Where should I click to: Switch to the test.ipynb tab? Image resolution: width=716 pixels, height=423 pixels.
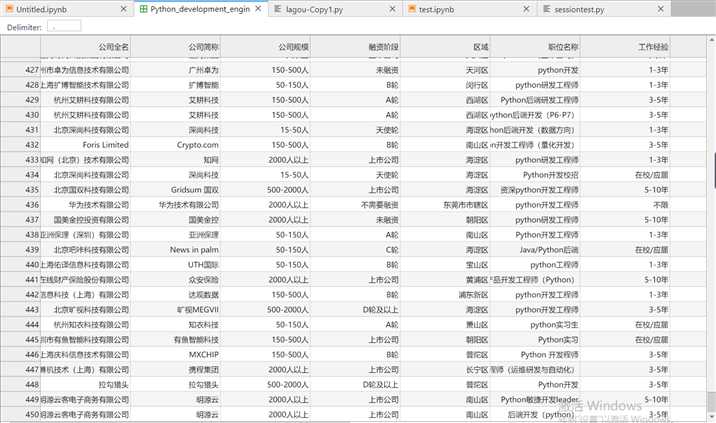[470, 9]
